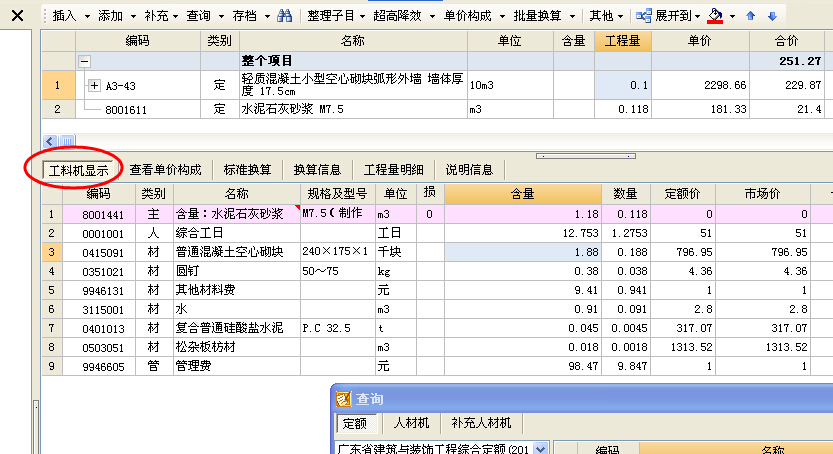Click the 合价 column header
The width and height of the screenshot is (833, 454).
coord(787,41)
